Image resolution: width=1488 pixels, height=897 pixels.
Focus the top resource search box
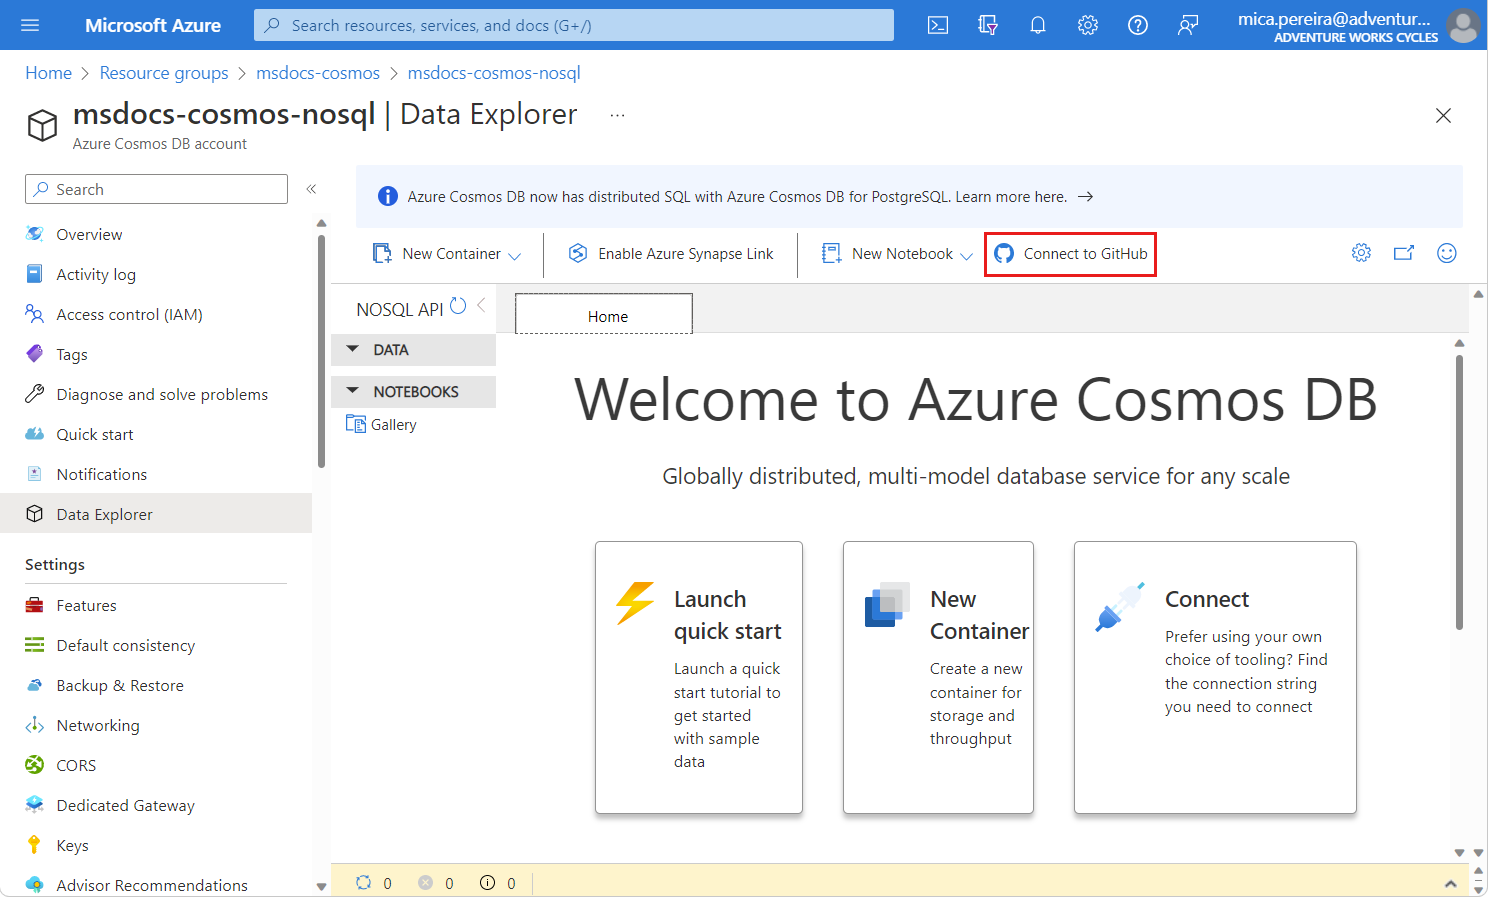(x=574, y=25)
